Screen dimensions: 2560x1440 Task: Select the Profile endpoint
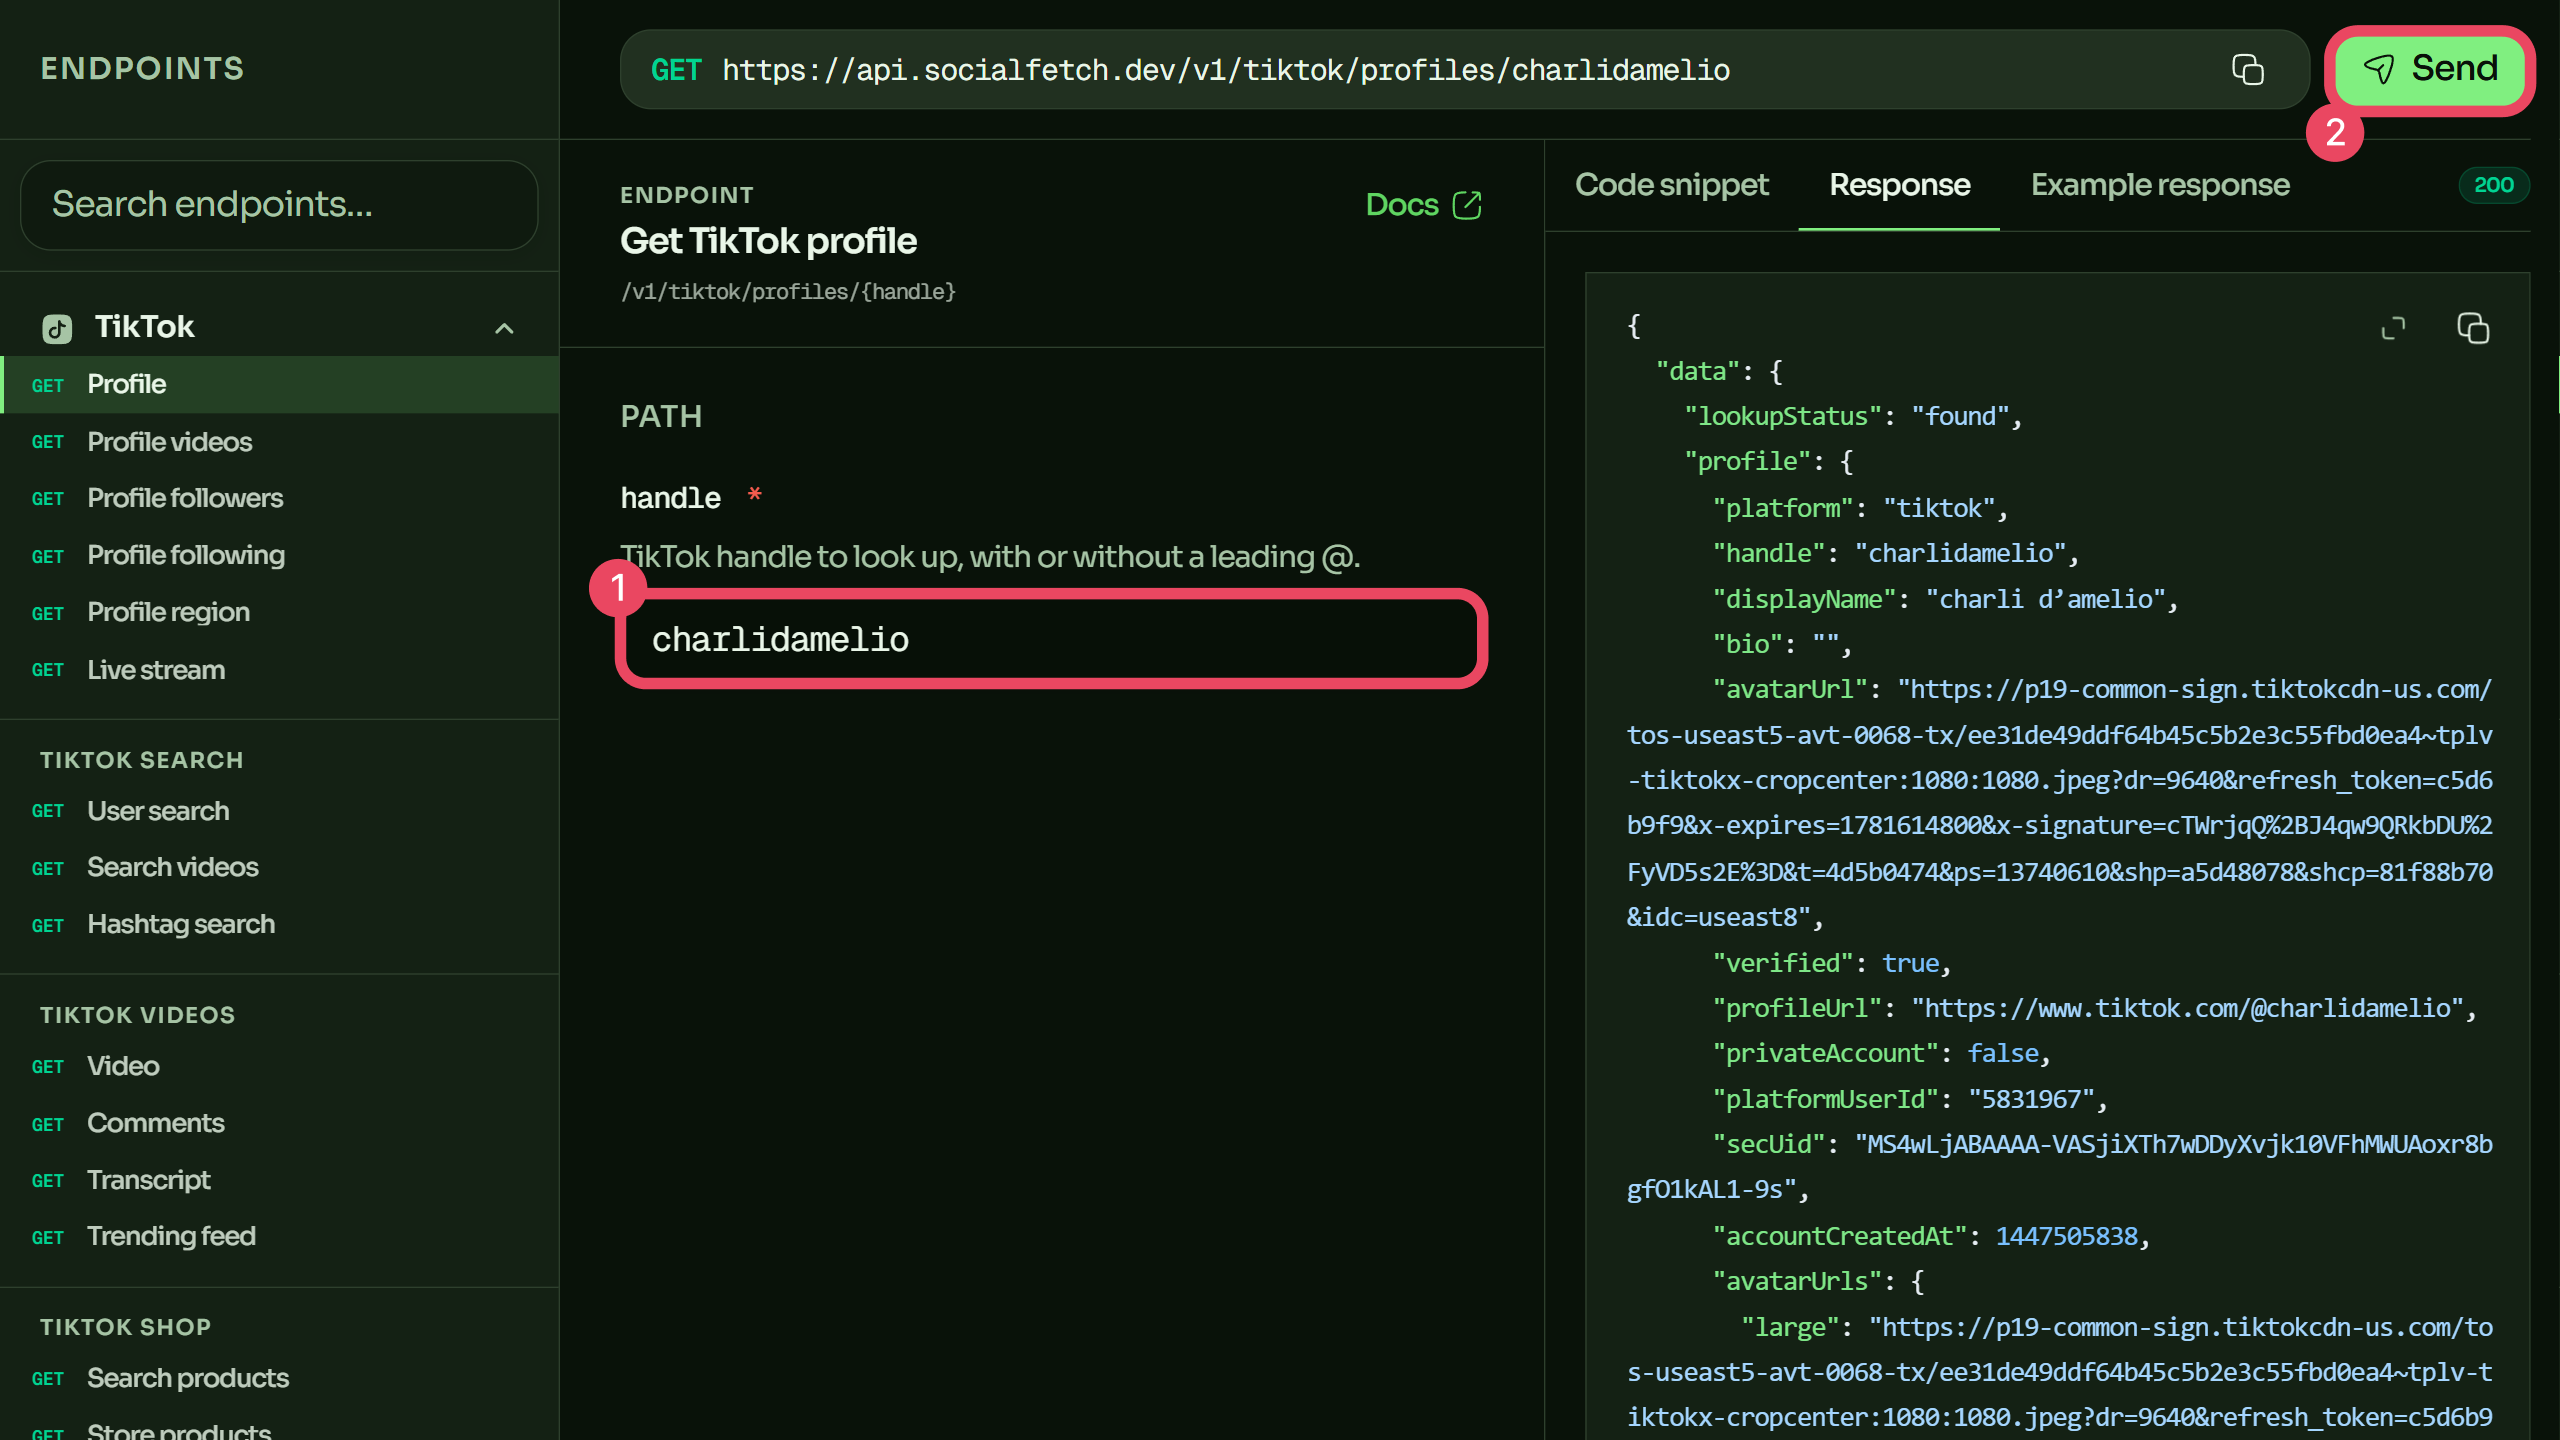(x=279, y=384)
